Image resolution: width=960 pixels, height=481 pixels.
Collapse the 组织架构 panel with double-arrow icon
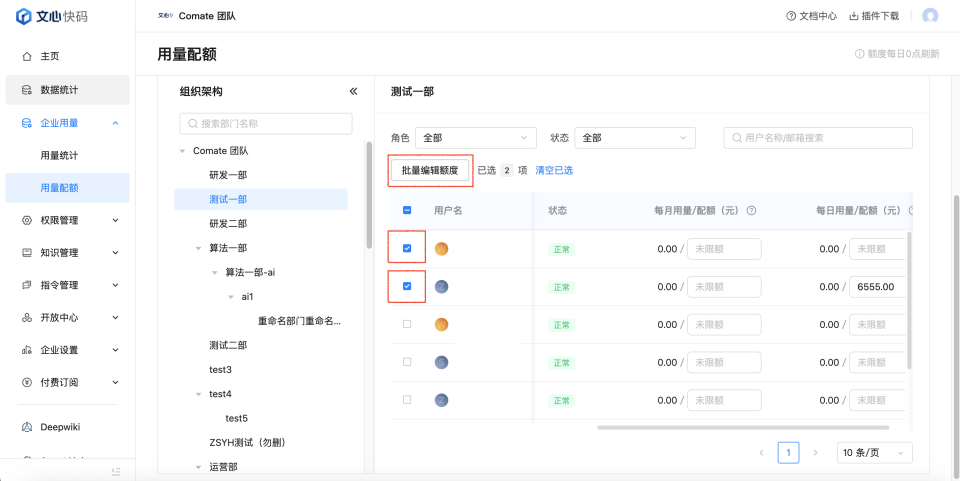coord(353,91)
